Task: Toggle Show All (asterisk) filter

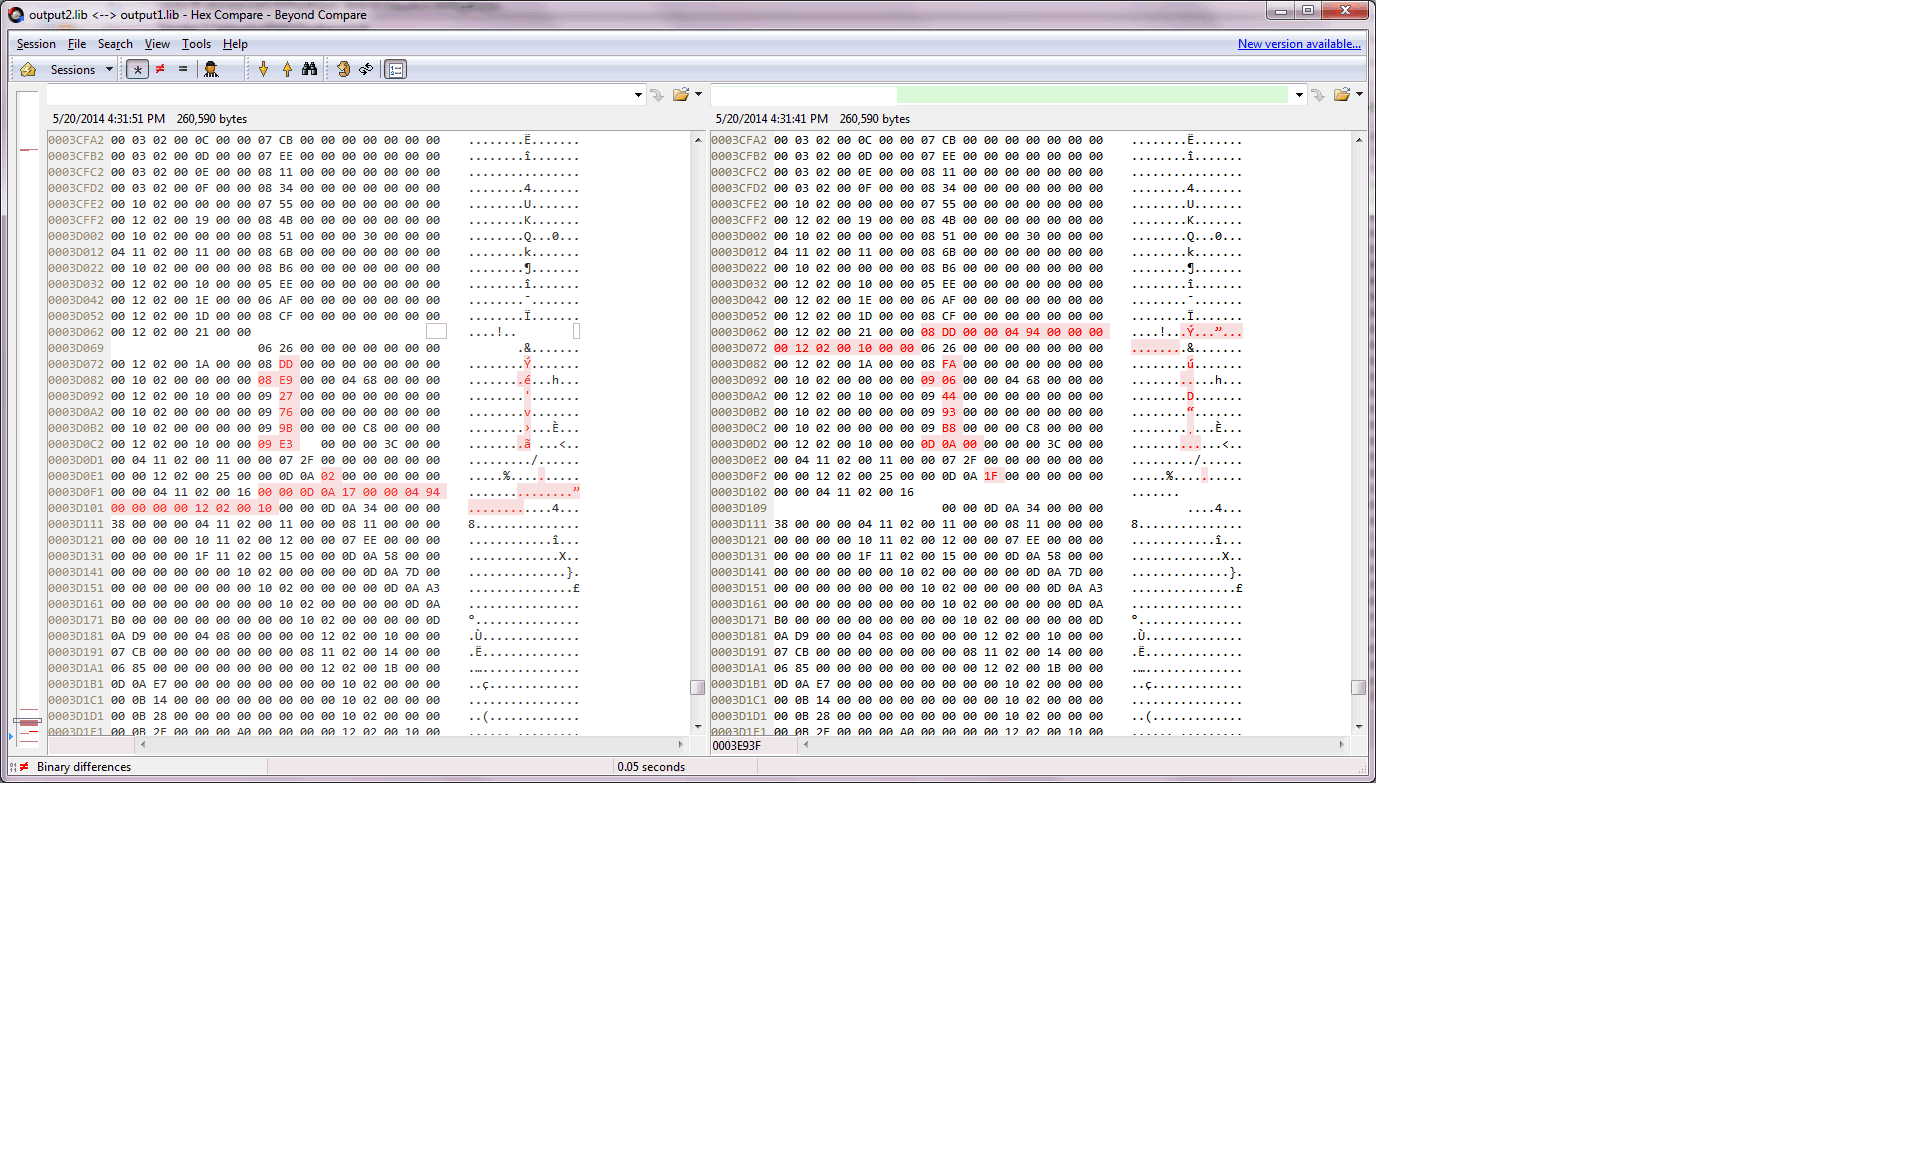Action: click(138, 70)
